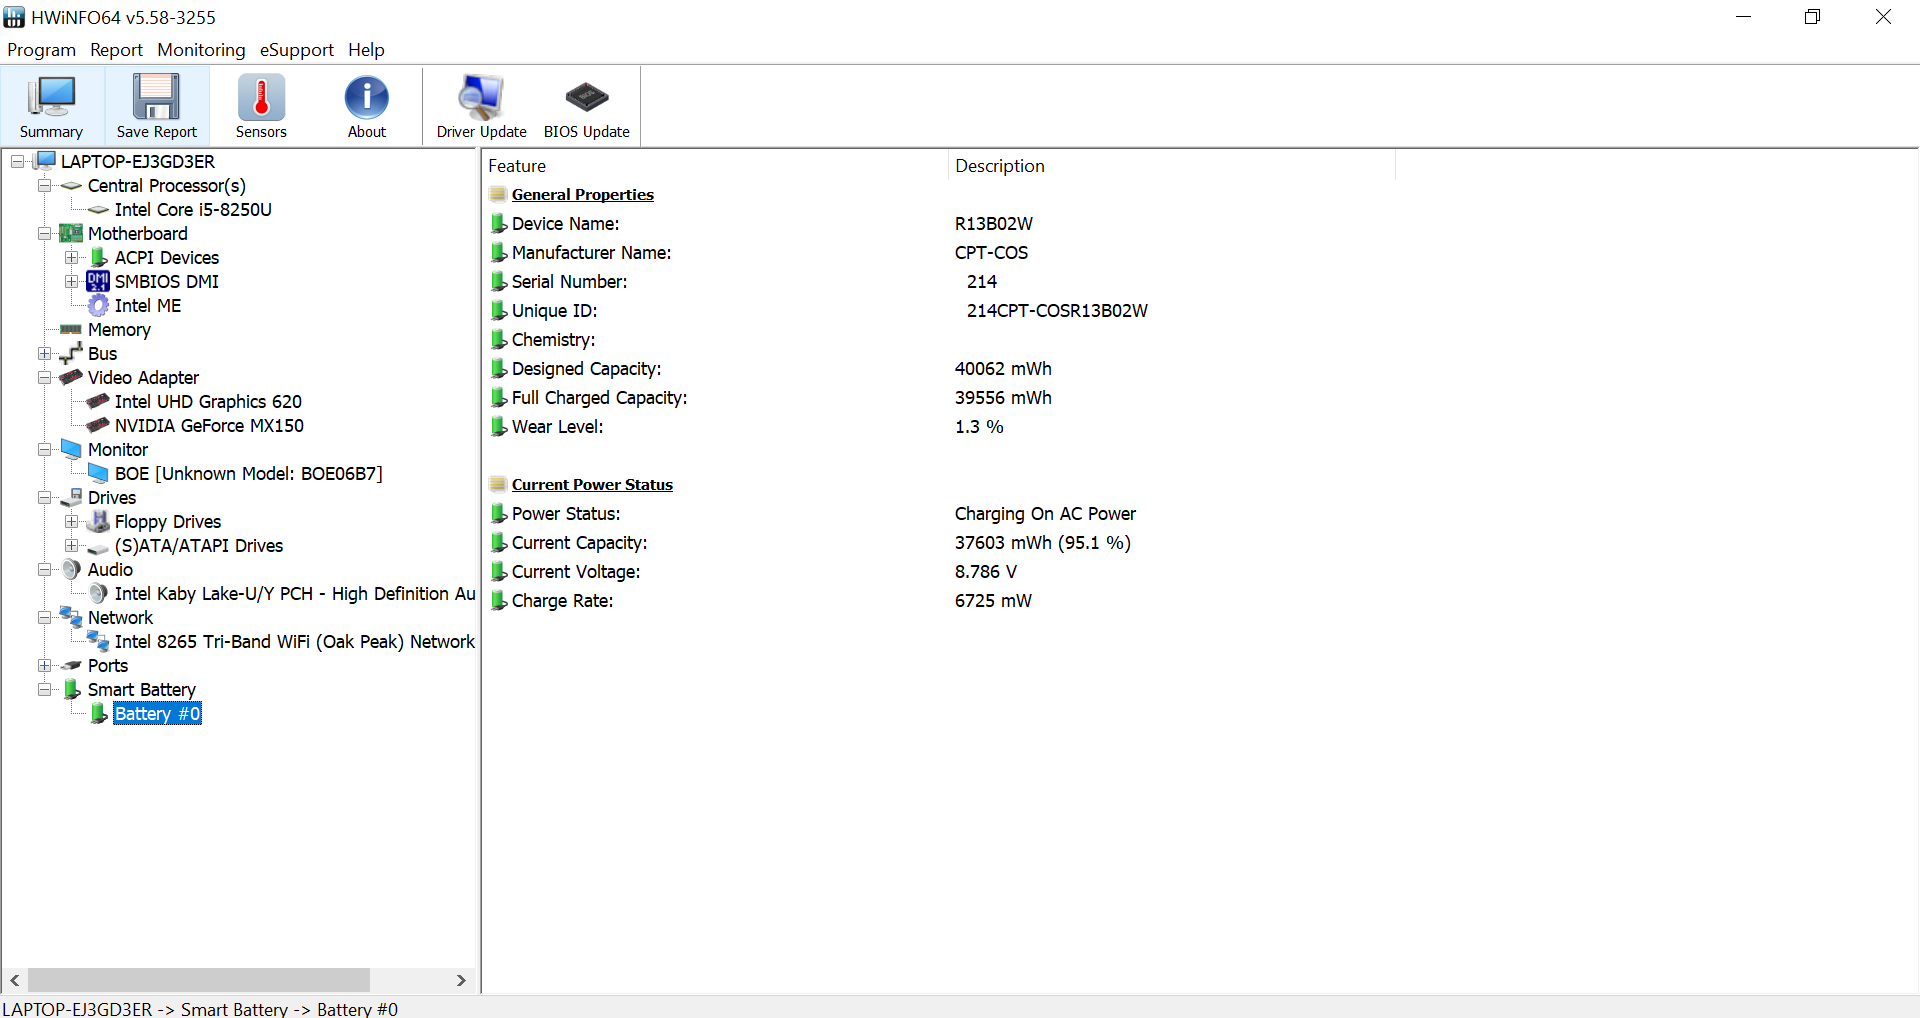The height and width of the screenshot is (1018, 1920).
Task: Expand the ACPI Devices node
Action: click(x=71, y=257)
